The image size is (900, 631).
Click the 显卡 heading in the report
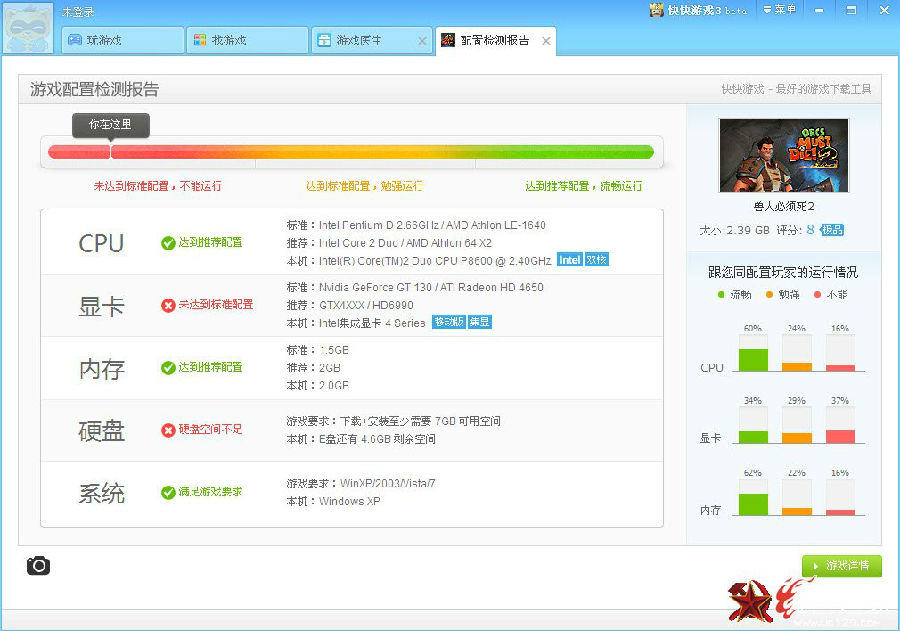click(x=102, y=306)
